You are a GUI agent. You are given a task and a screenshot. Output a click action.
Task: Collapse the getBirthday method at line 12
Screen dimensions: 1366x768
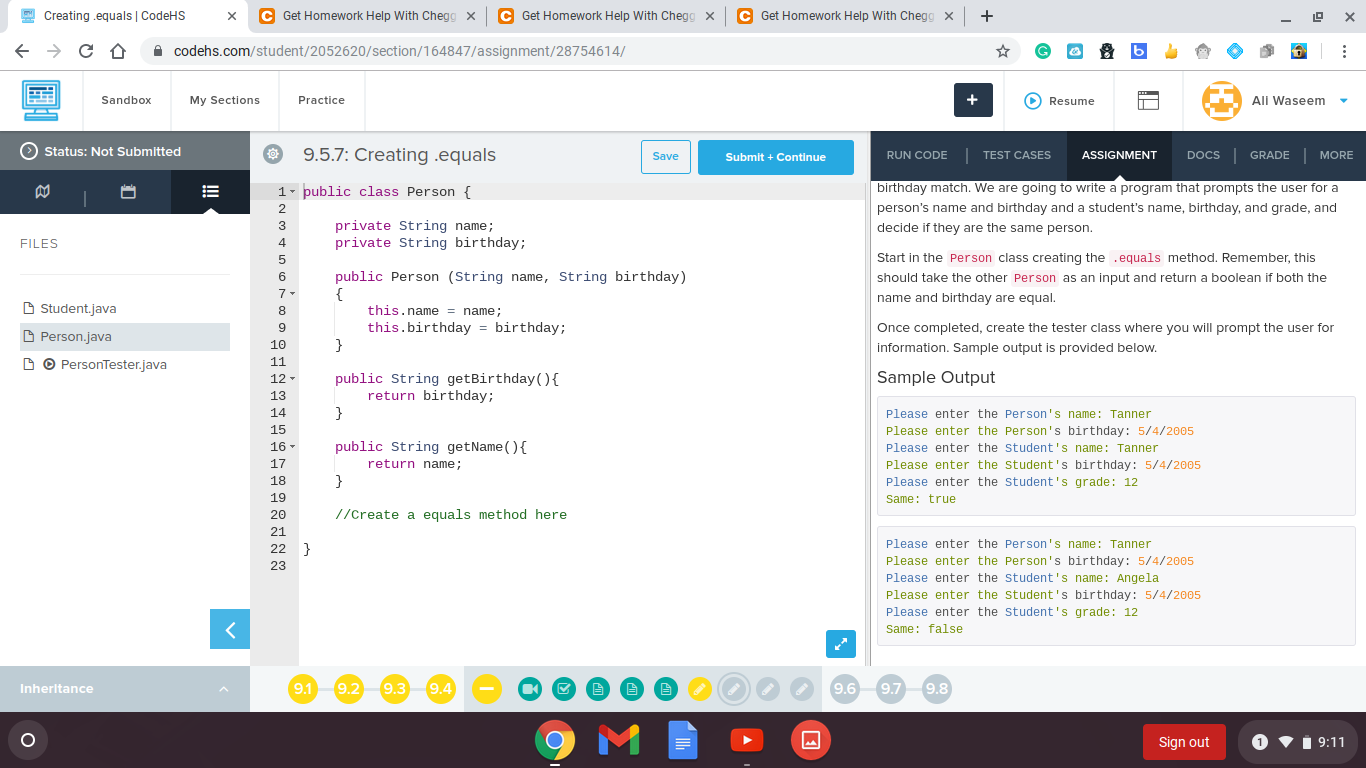(292, 379)
